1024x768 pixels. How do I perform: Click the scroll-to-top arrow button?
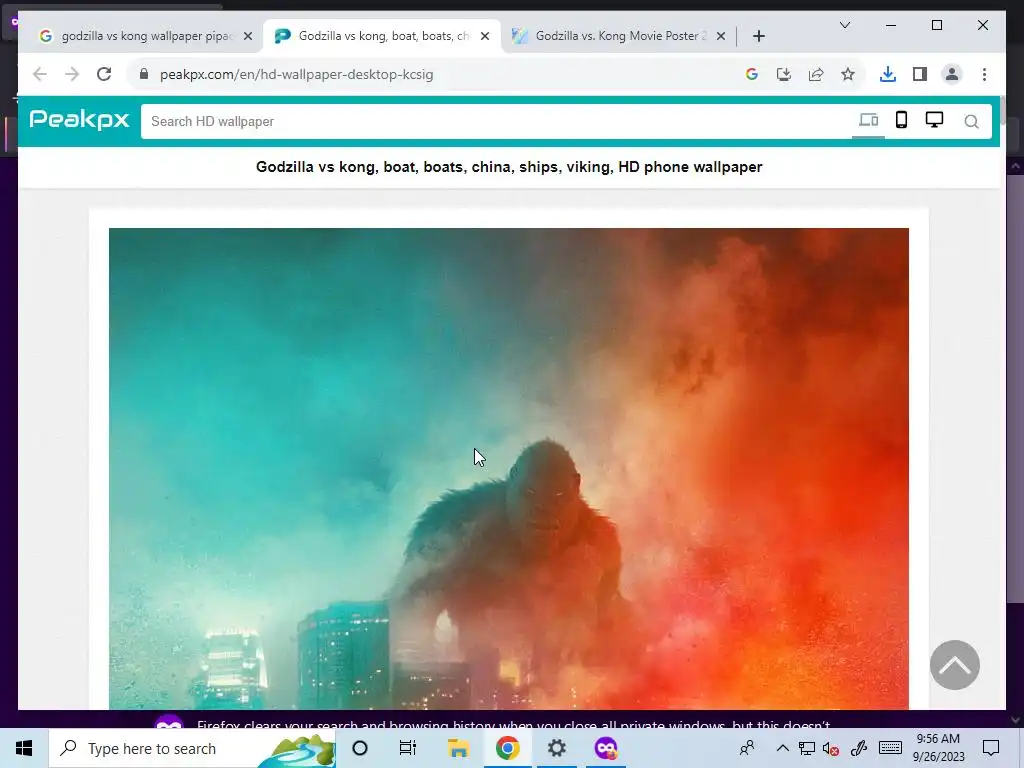(x=954, y=665)
